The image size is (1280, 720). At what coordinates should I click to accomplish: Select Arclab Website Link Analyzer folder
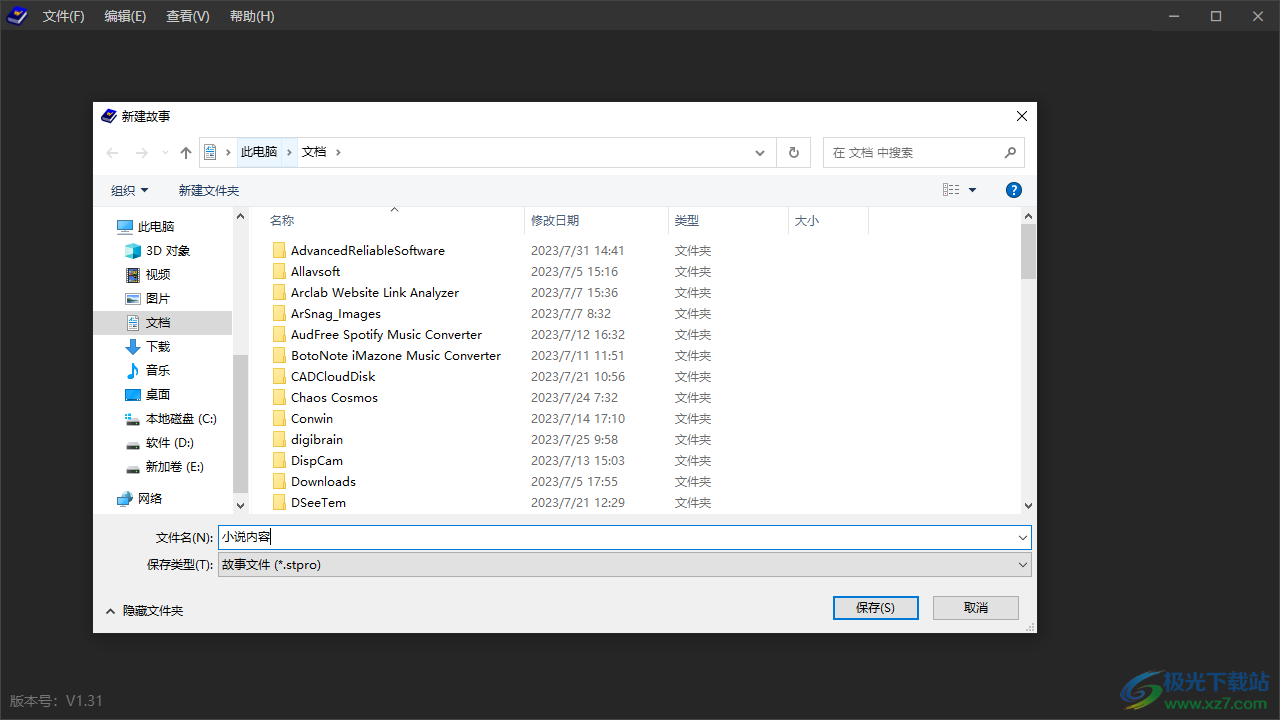(x=375, y=293)
